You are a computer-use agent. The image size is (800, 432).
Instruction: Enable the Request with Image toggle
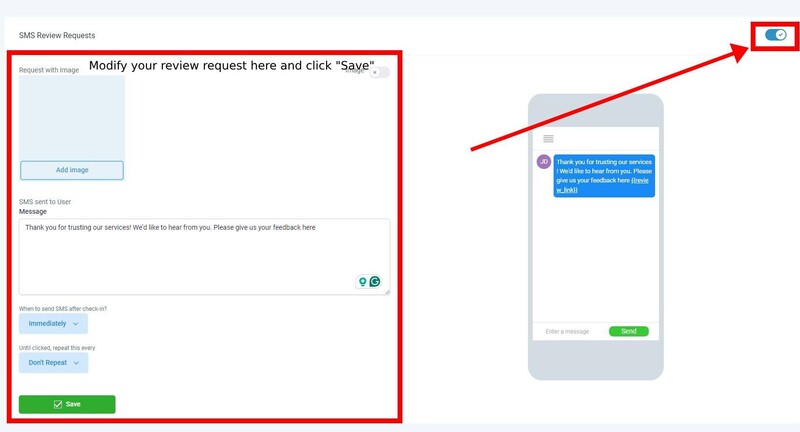[380, 72]
